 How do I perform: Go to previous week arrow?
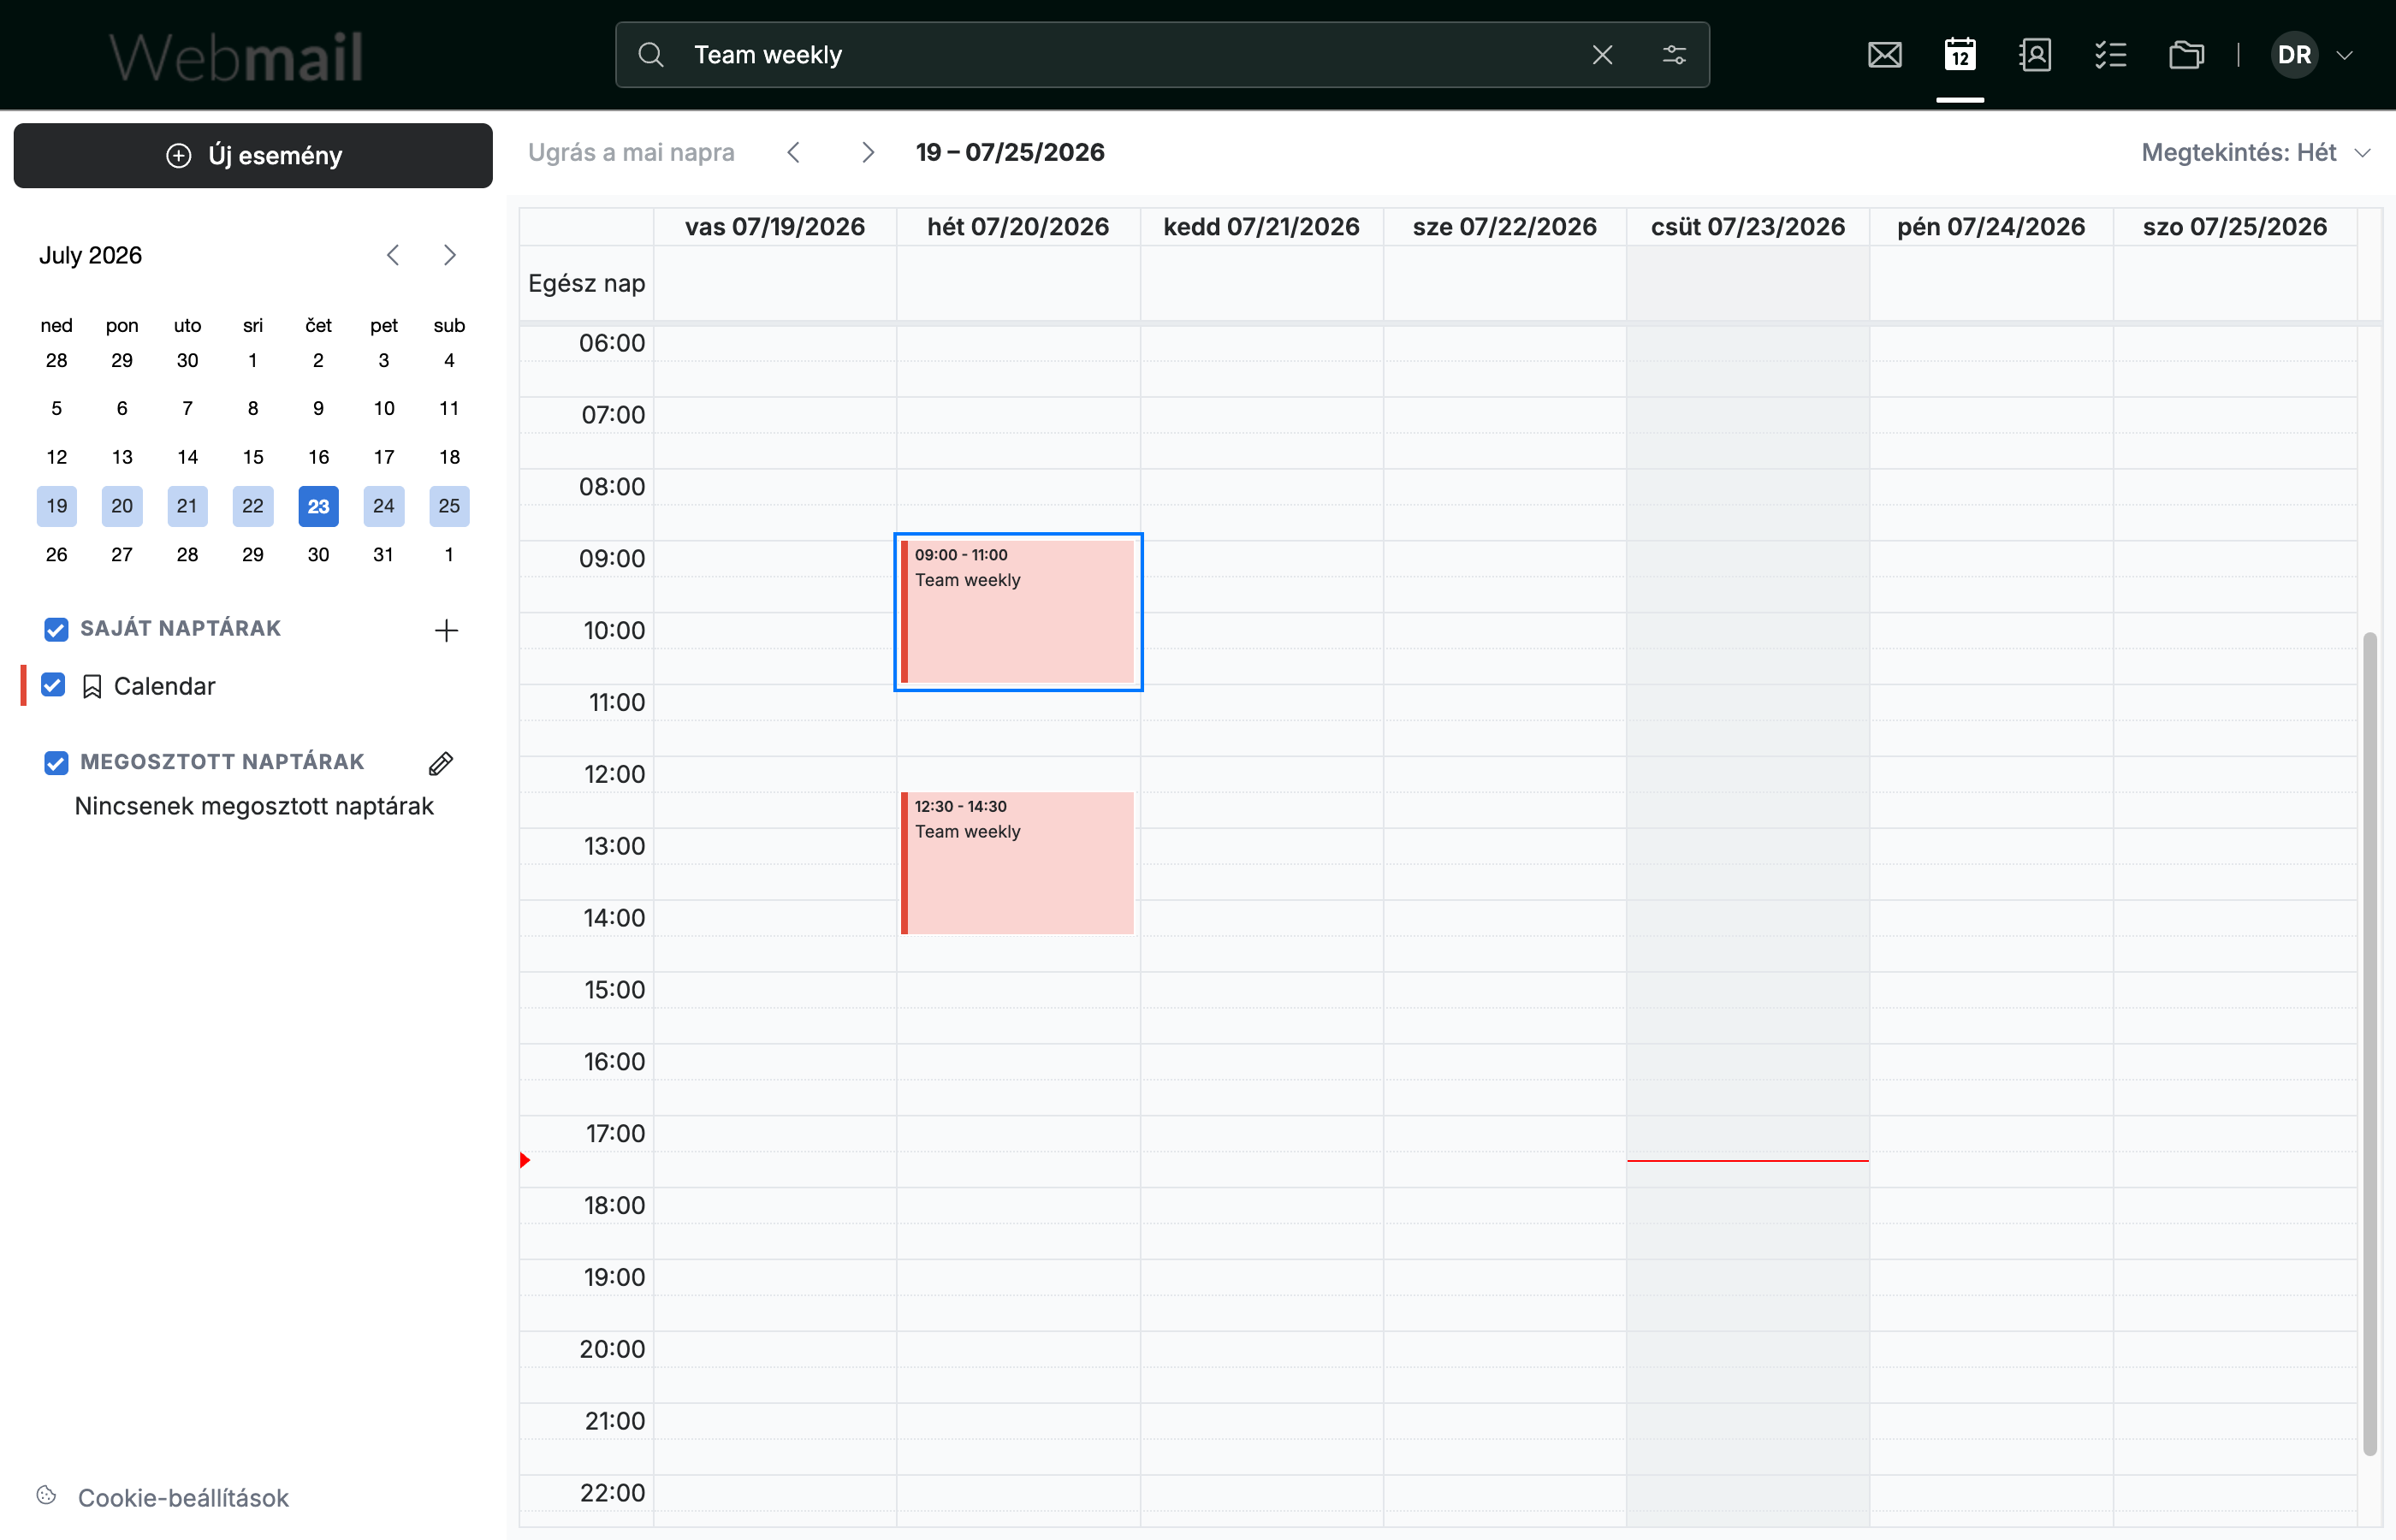coord(794,152)
